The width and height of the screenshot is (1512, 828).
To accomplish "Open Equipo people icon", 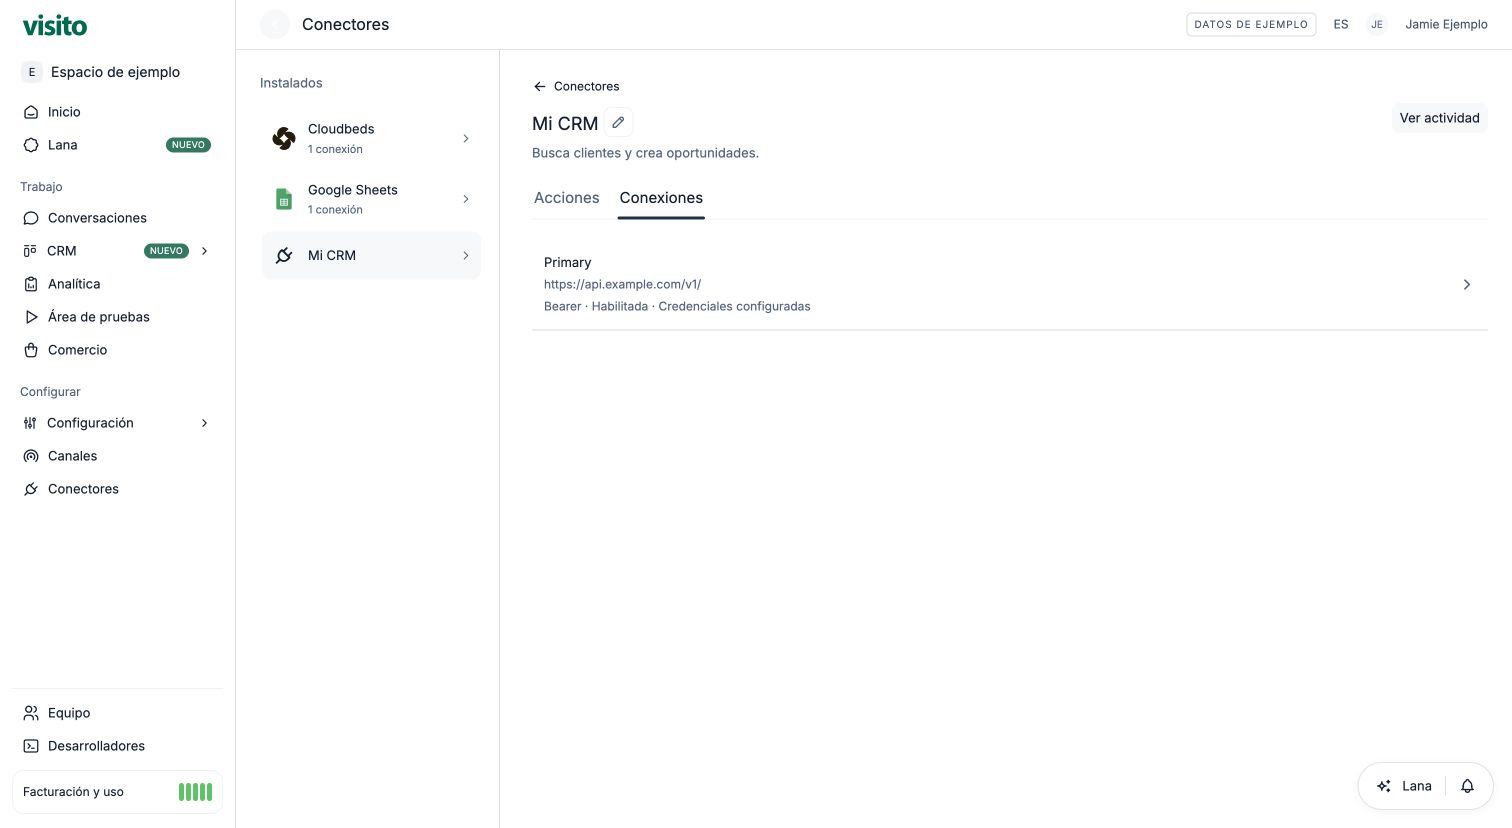I will point(31,713).
